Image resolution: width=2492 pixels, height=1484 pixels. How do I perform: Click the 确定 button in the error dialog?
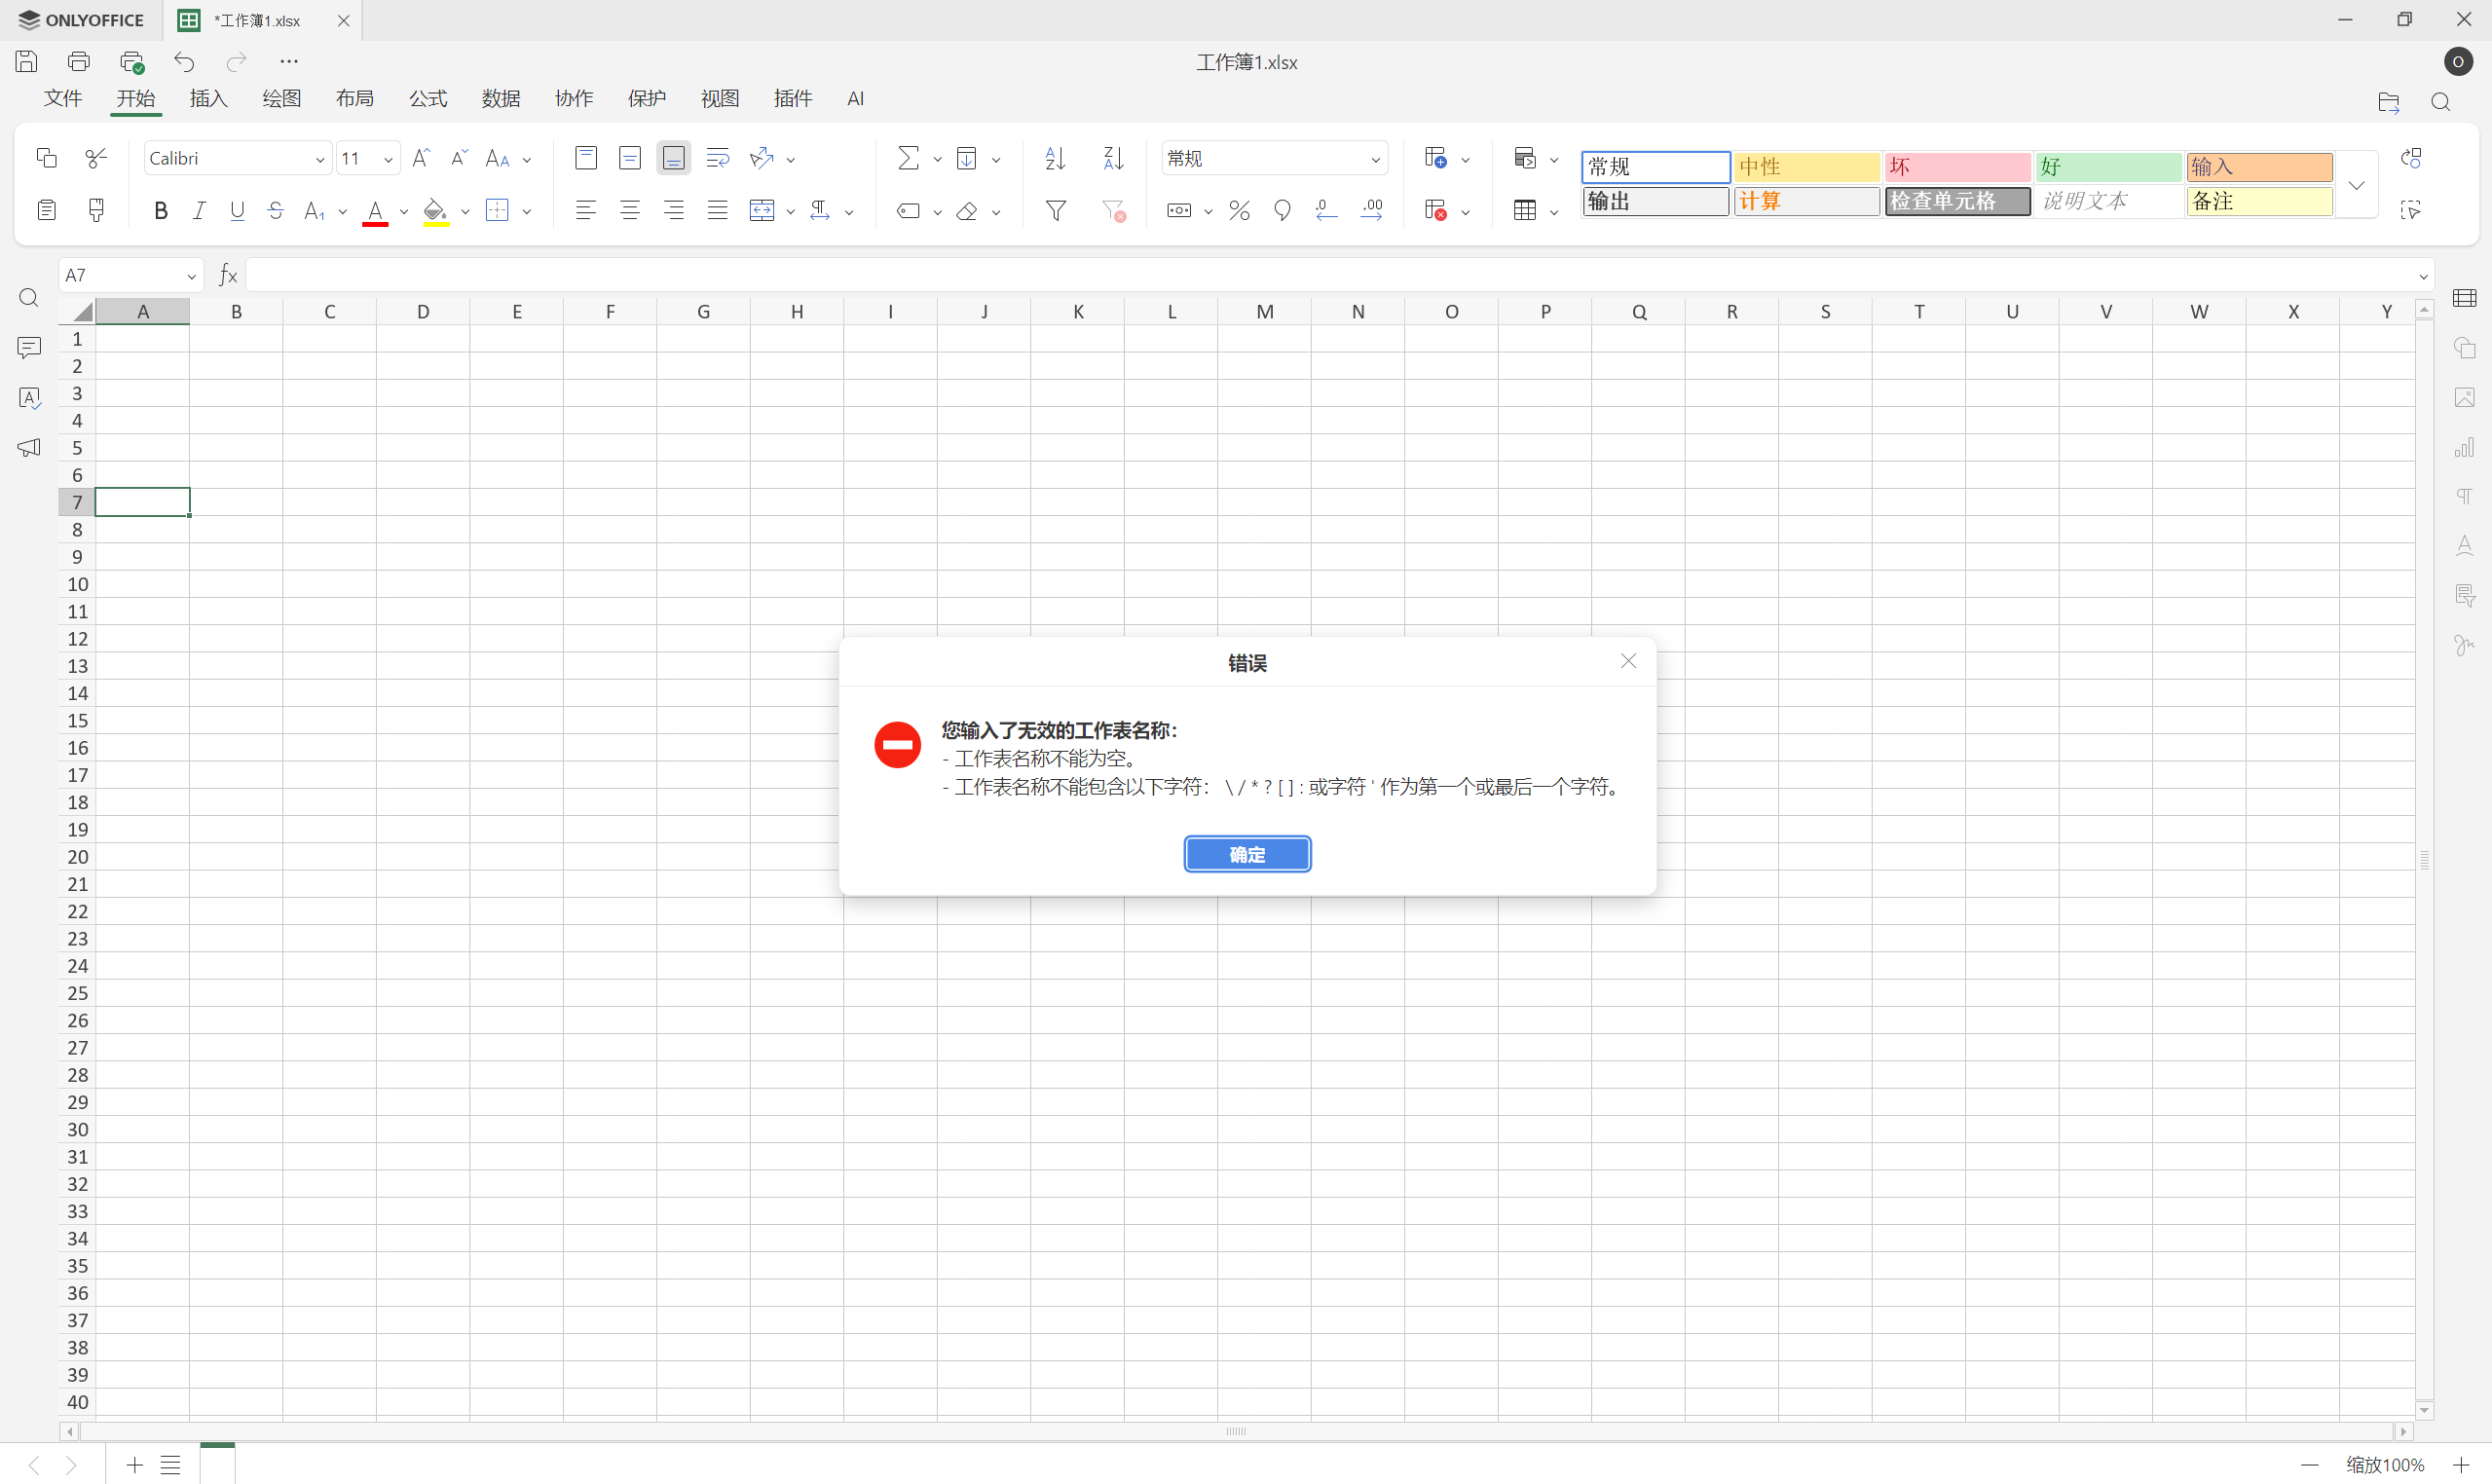point(1247,854)
